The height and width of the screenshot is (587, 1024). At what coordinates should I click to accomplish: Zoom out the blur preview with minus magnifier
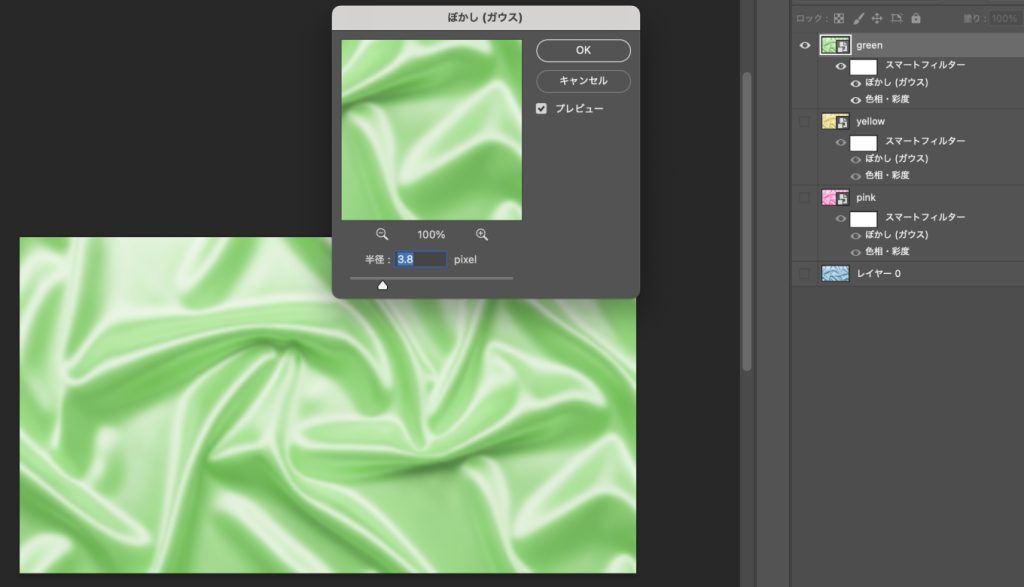tap(382, 234)
